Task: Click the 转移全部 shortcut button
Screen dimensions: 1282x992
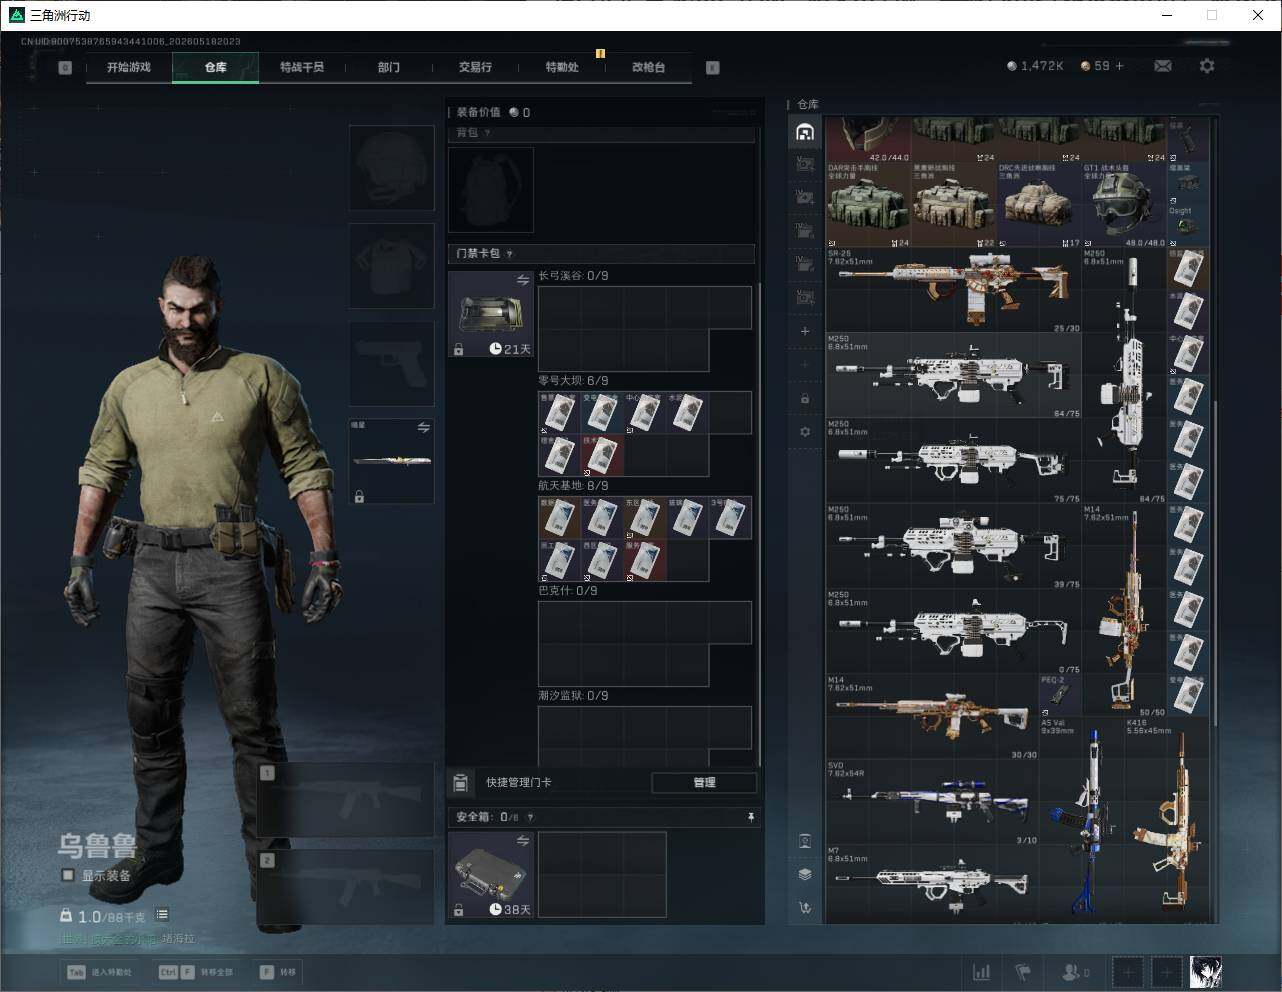Action: (196, 972)
